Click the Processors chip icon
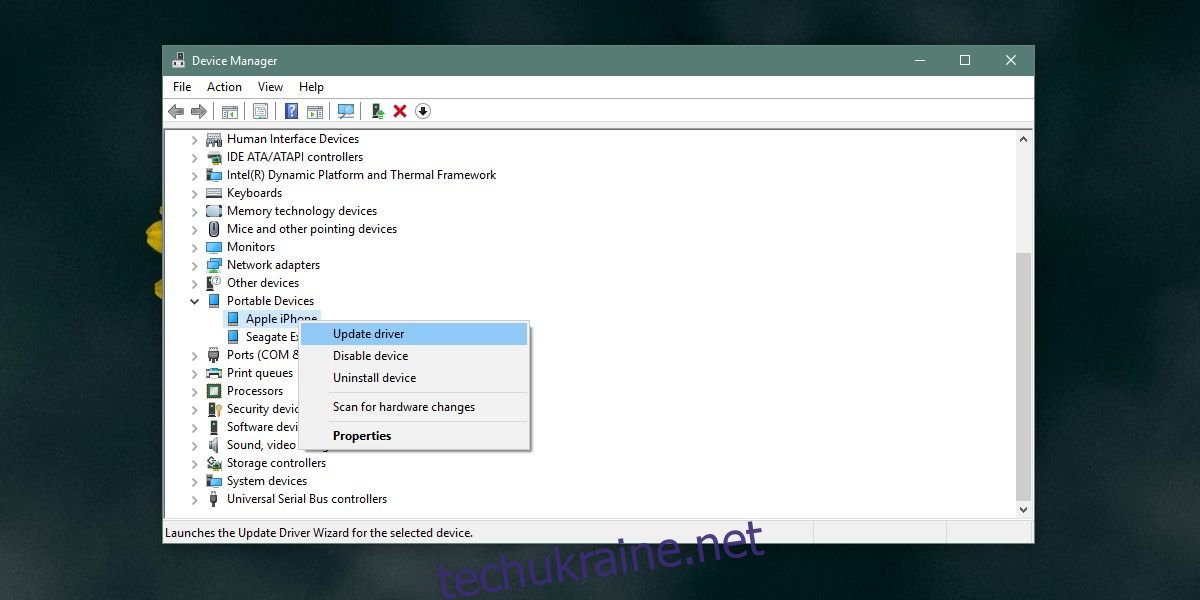This screenshot has height=600, width=1200. (214, 391)
